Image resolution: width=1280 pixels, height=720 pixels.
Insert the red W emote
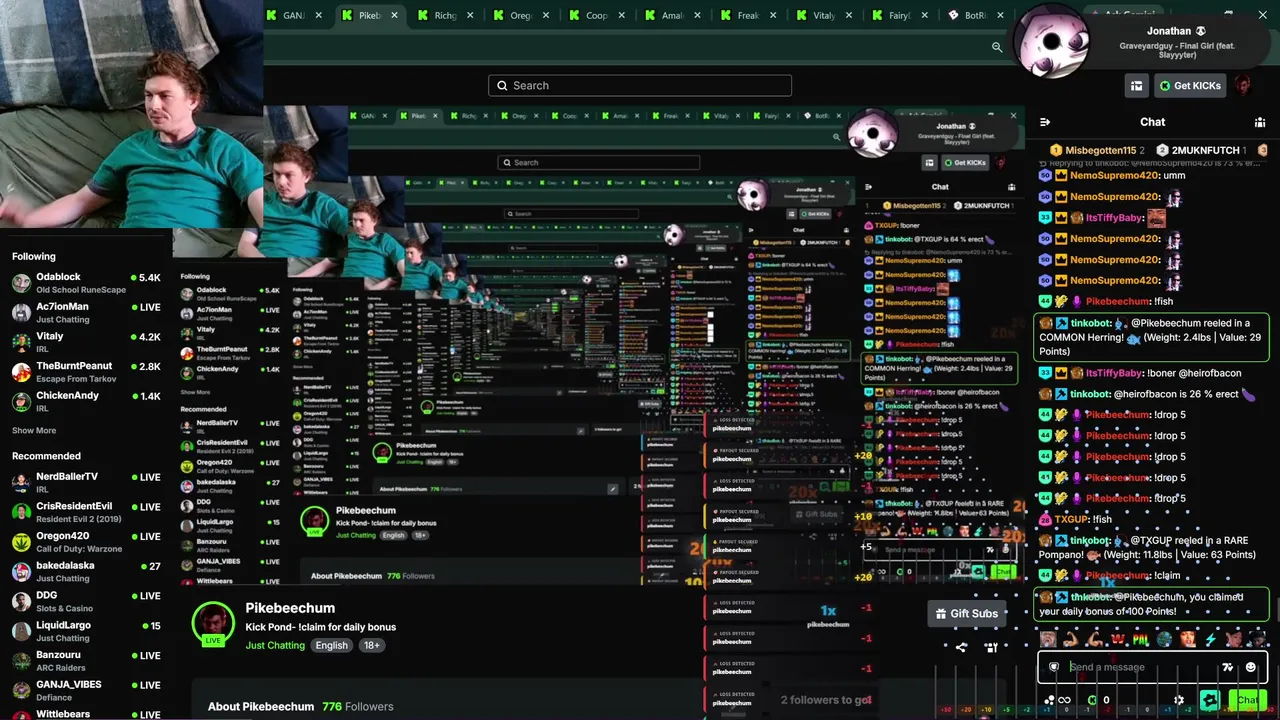pos(1118,639)
